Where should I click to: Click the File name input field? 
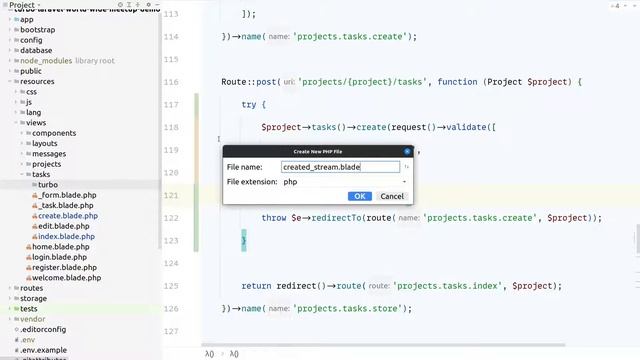pyautogui.click(x=340, y=167)
